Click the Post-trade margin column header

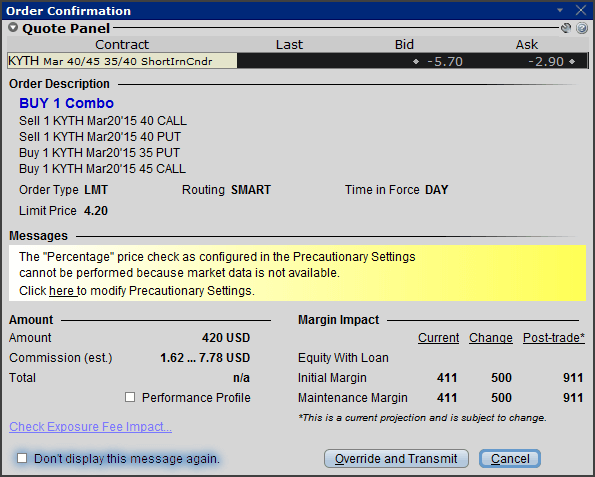tap(554, 338)
